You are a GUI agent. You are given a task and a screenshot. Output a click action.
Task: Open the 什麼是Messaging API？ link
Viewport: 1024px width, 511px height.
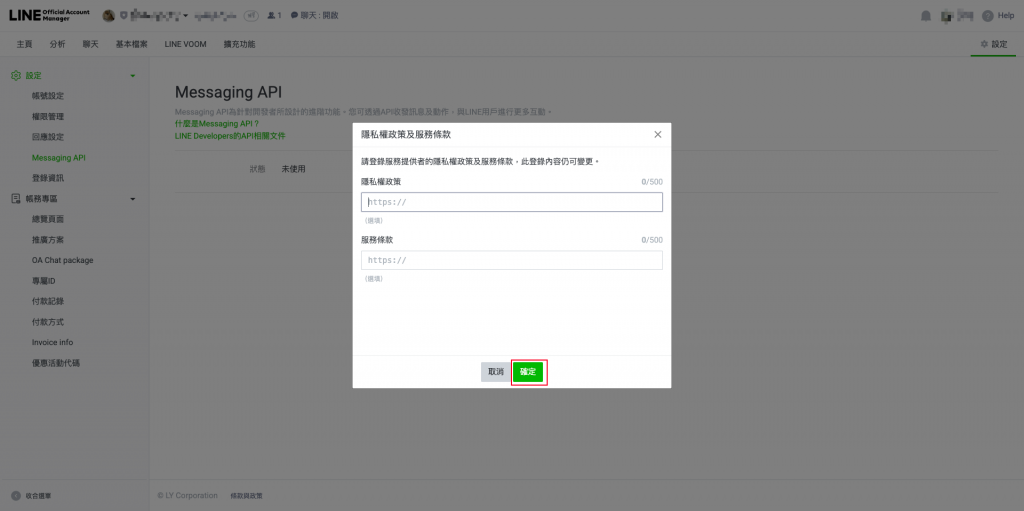[217, 124]
